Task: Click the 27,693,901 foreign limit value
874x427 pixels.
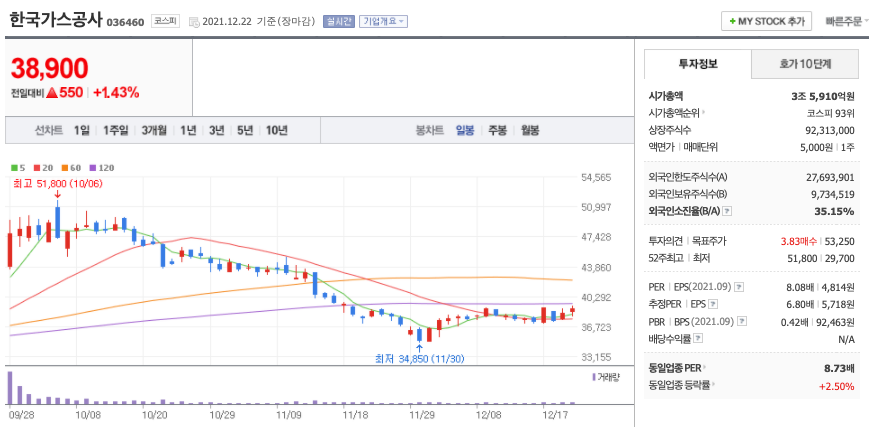Action: (x=831, y=177)
